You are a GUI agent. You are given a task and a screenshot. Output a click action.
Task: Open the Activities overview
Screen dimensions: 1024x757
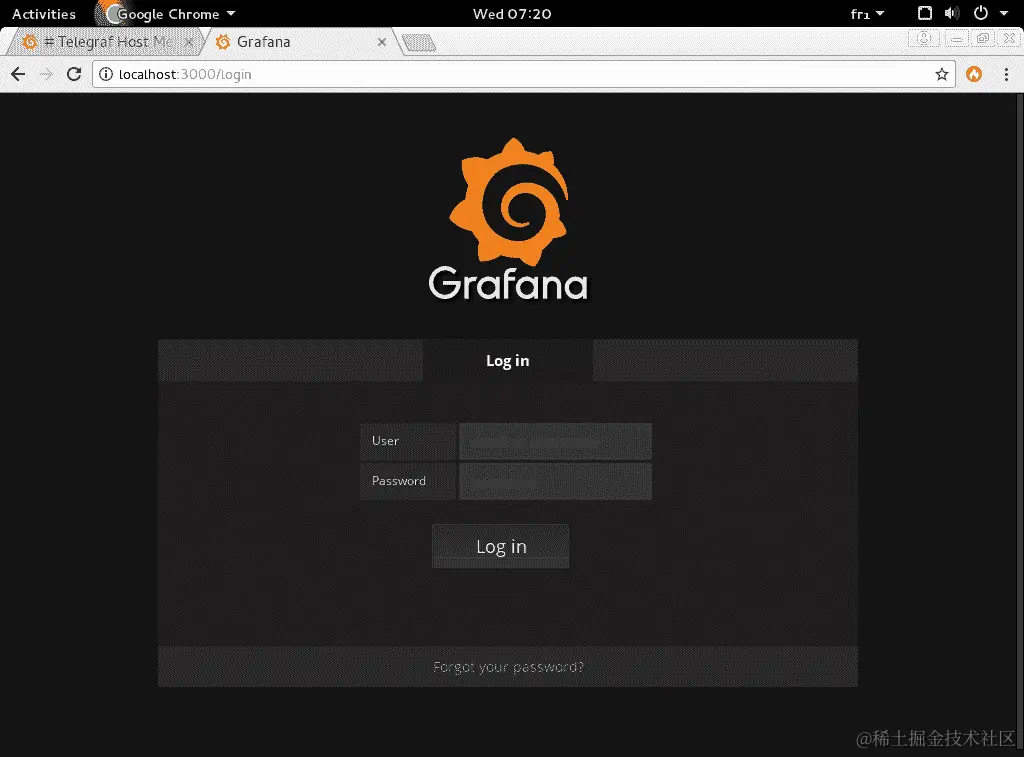(44, 14)
